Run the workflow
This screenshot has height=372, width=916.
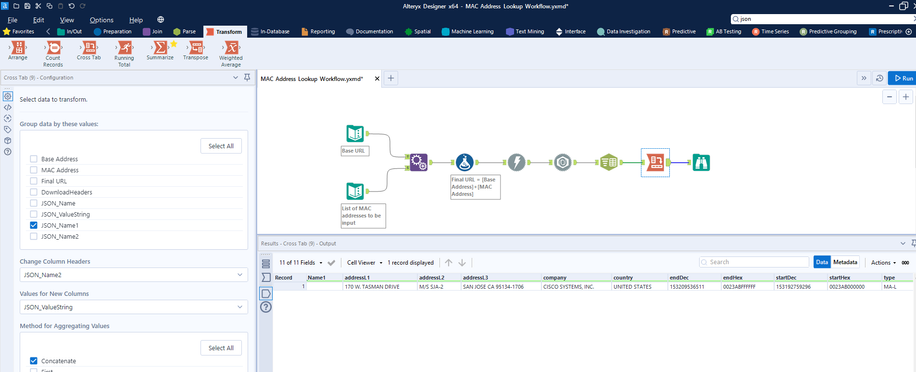(903, 78)
